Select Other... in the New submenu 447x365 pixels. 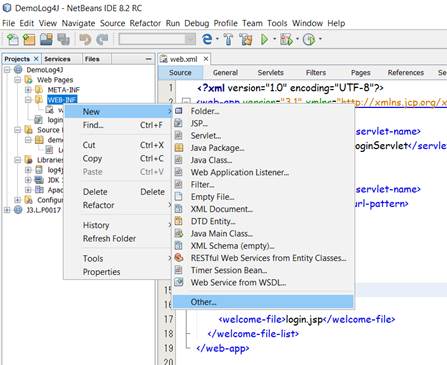coord(263,302)
